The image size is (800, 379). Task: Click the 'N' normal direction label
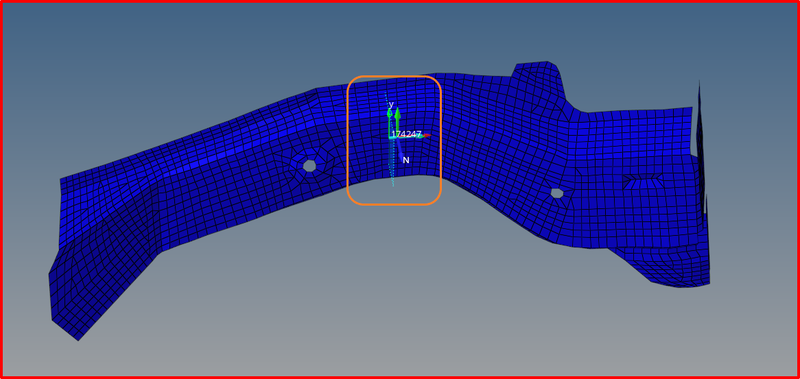click(406, 160)
